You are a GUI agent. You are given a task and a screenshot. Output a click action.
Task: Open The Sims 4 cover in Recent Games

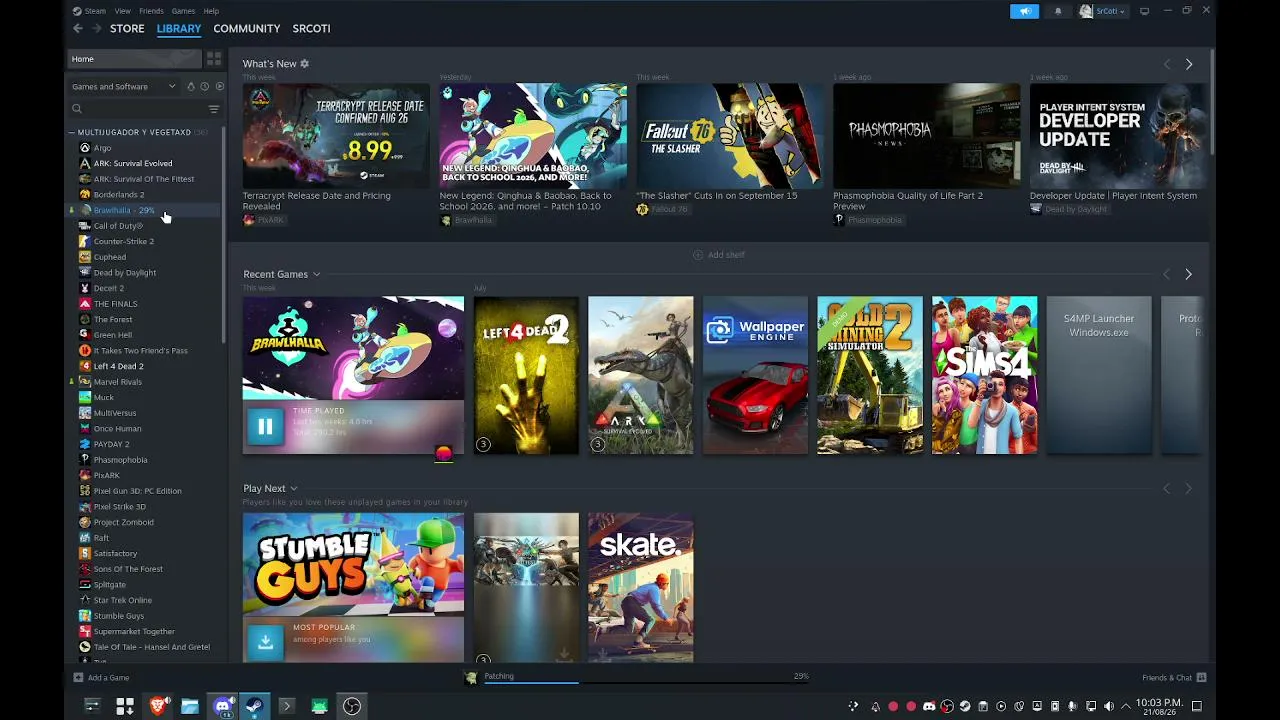pyautogui.click(x=984, y=375)
